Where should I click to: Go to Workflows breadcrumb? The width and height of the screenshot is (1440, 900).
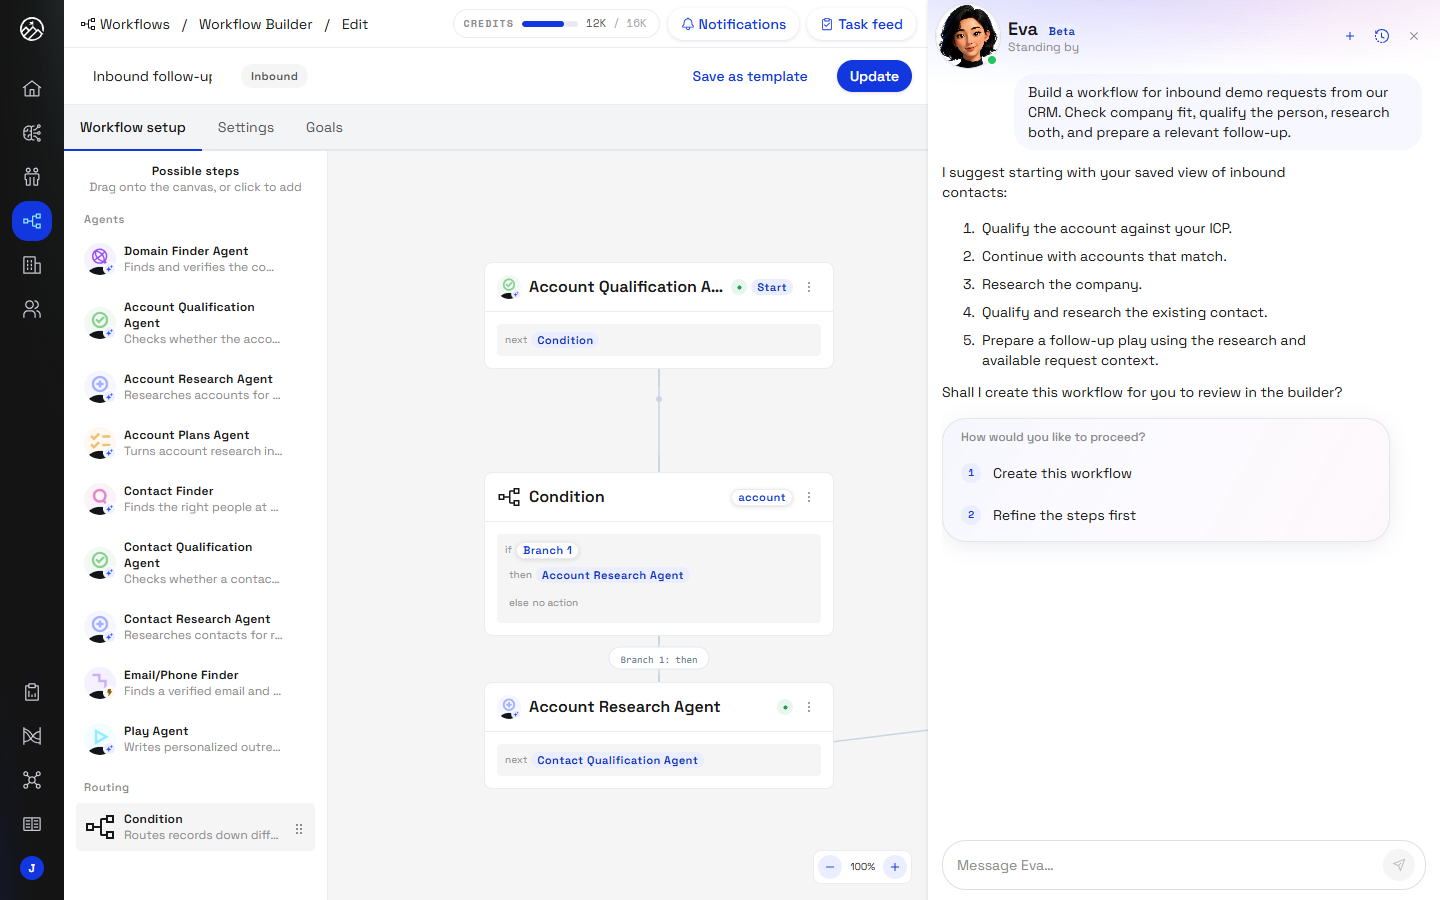pos(125,24)
